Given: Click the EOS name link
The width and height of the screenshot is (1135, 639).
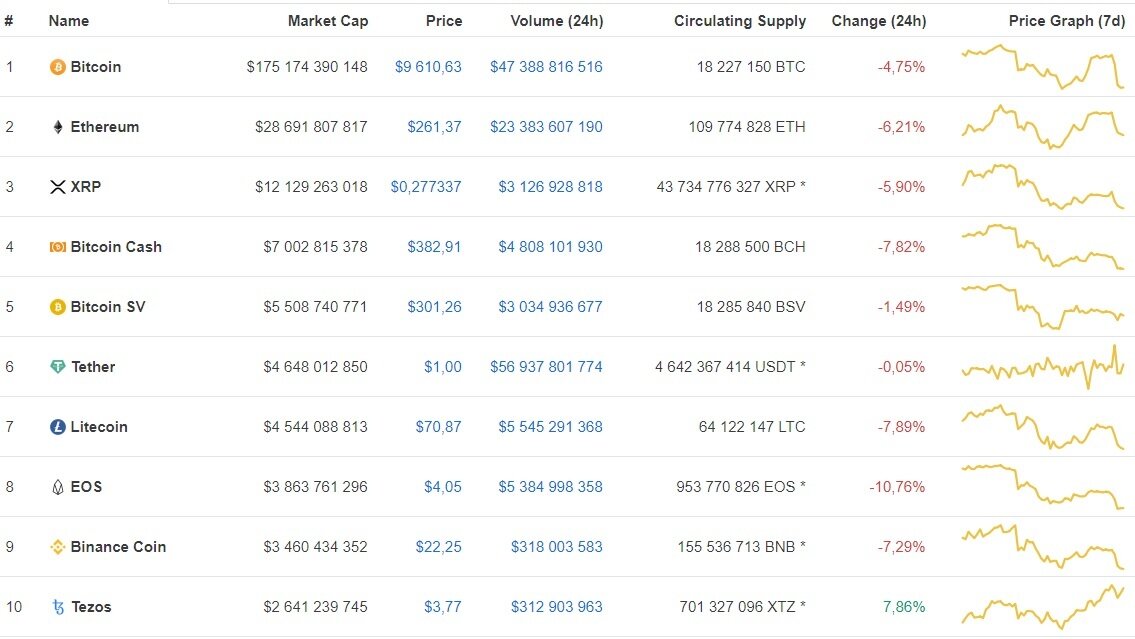Looking at the screenshot, I should pyautogui.click(x=86, y=487).
